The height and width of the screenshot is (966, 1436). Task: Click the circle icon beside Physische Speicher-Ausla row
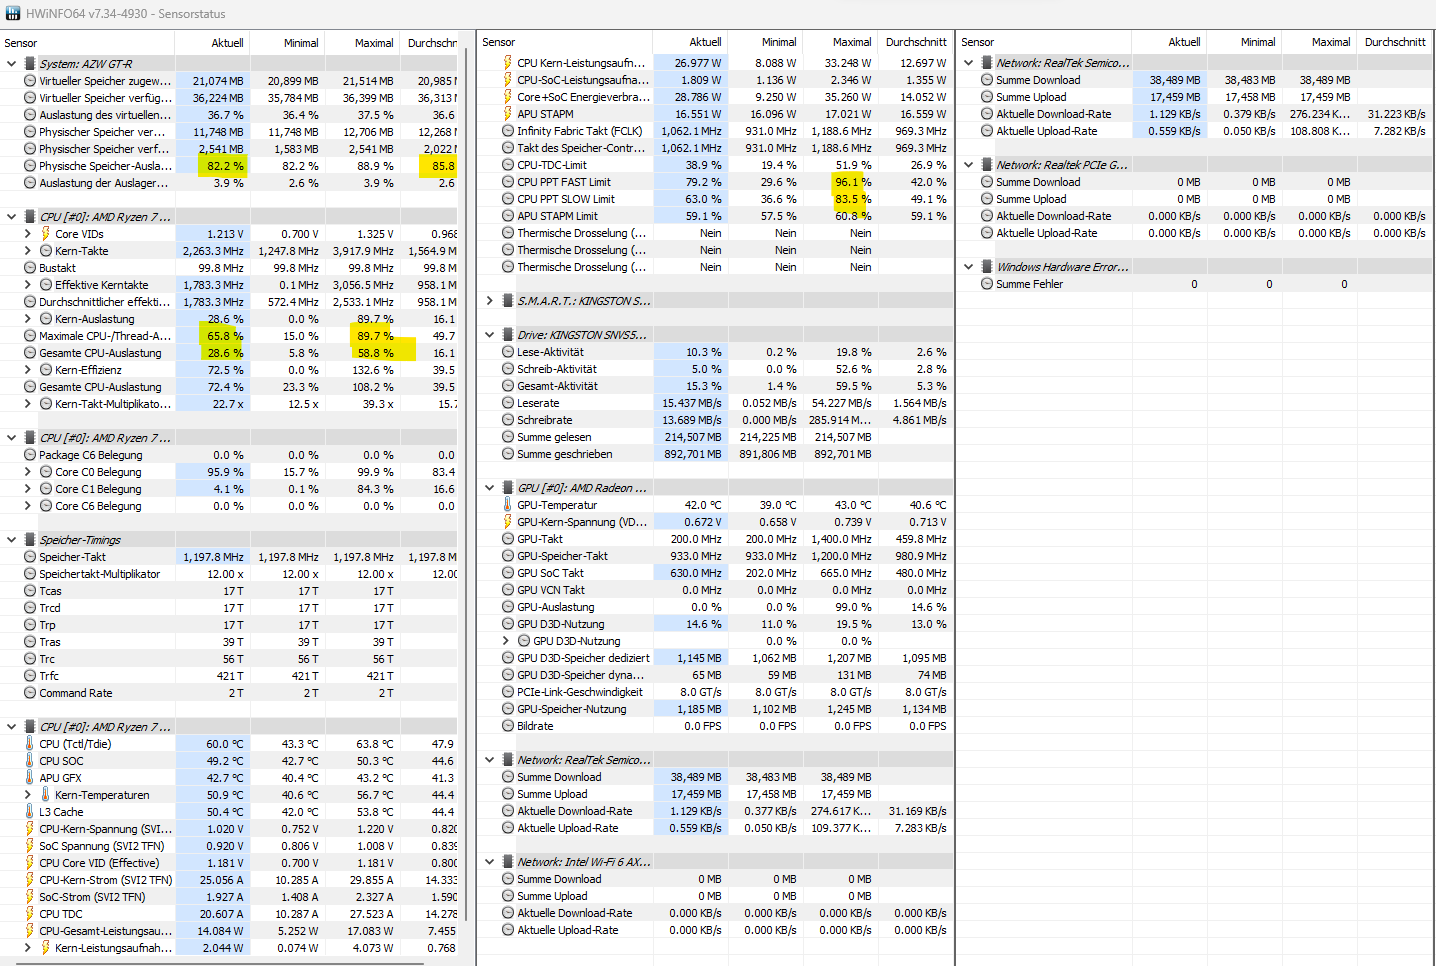coord(30,166)
